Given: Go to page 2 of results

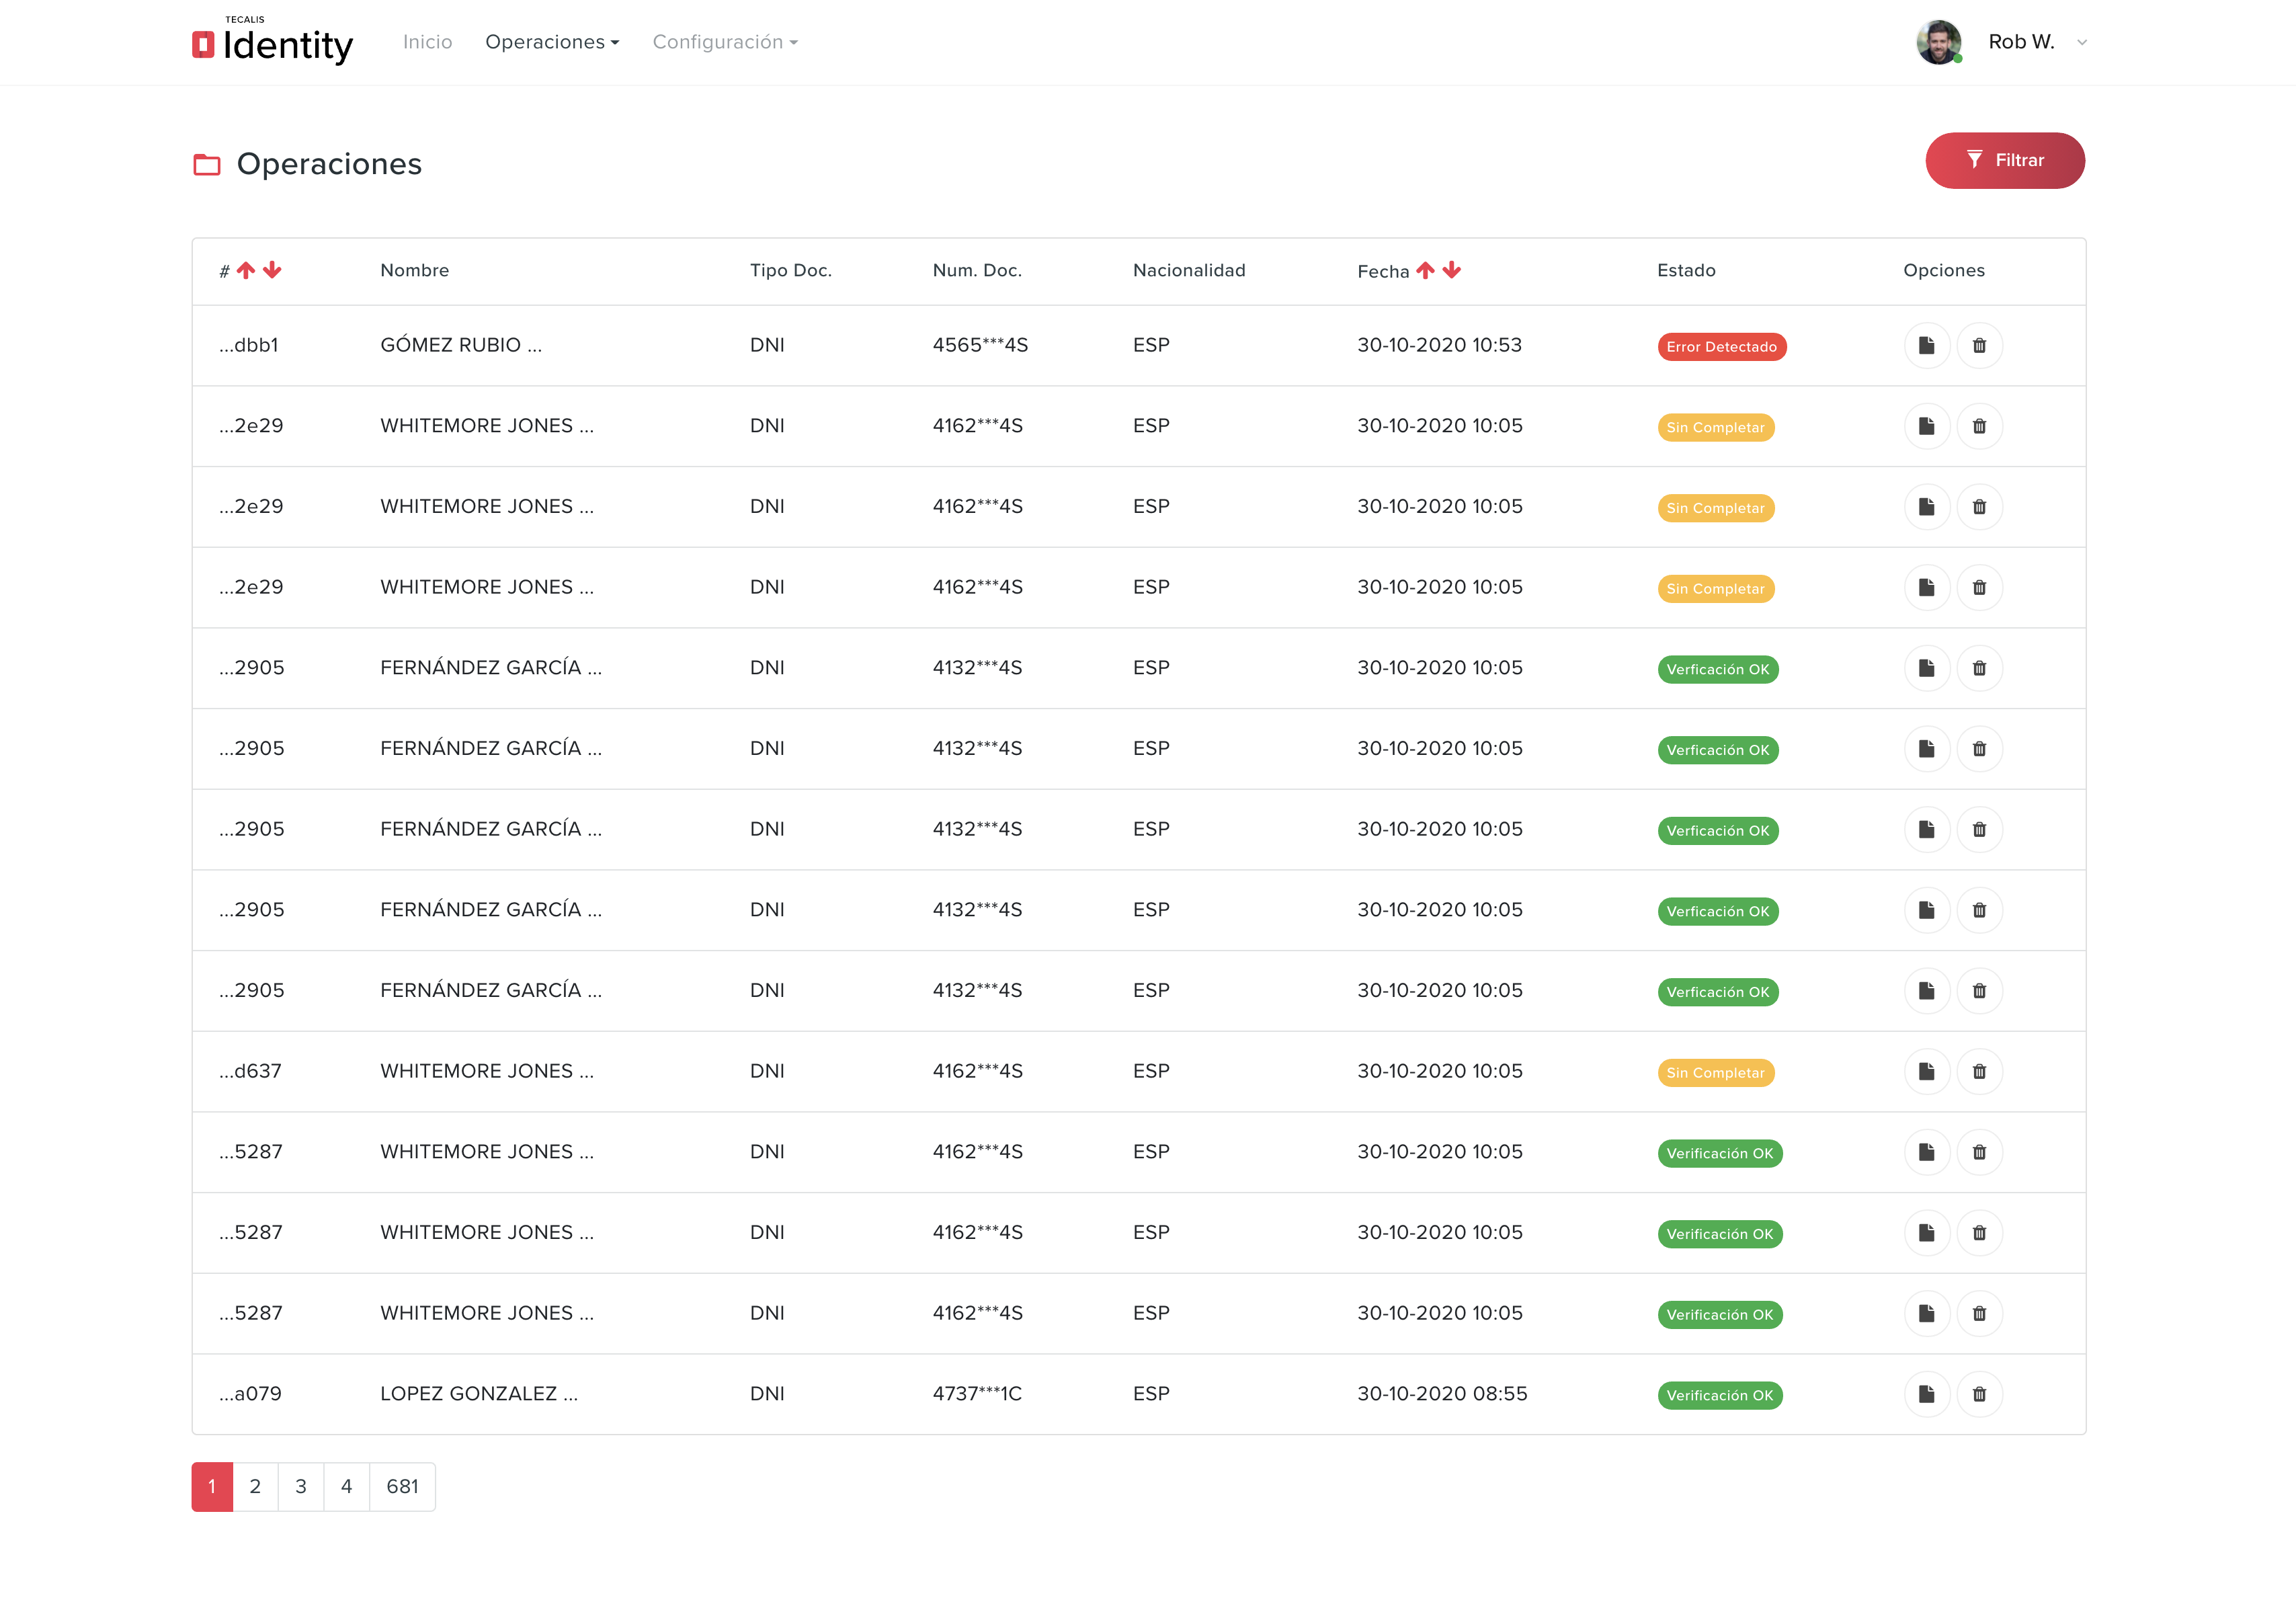Looking at the screenshot, I should (x=255, y=1486).
